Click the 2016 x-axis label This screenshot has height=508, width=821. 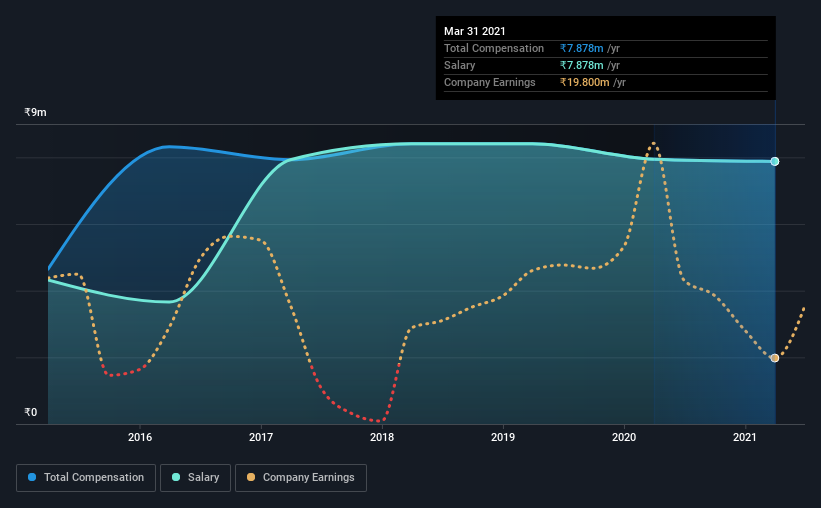[140, 437]
